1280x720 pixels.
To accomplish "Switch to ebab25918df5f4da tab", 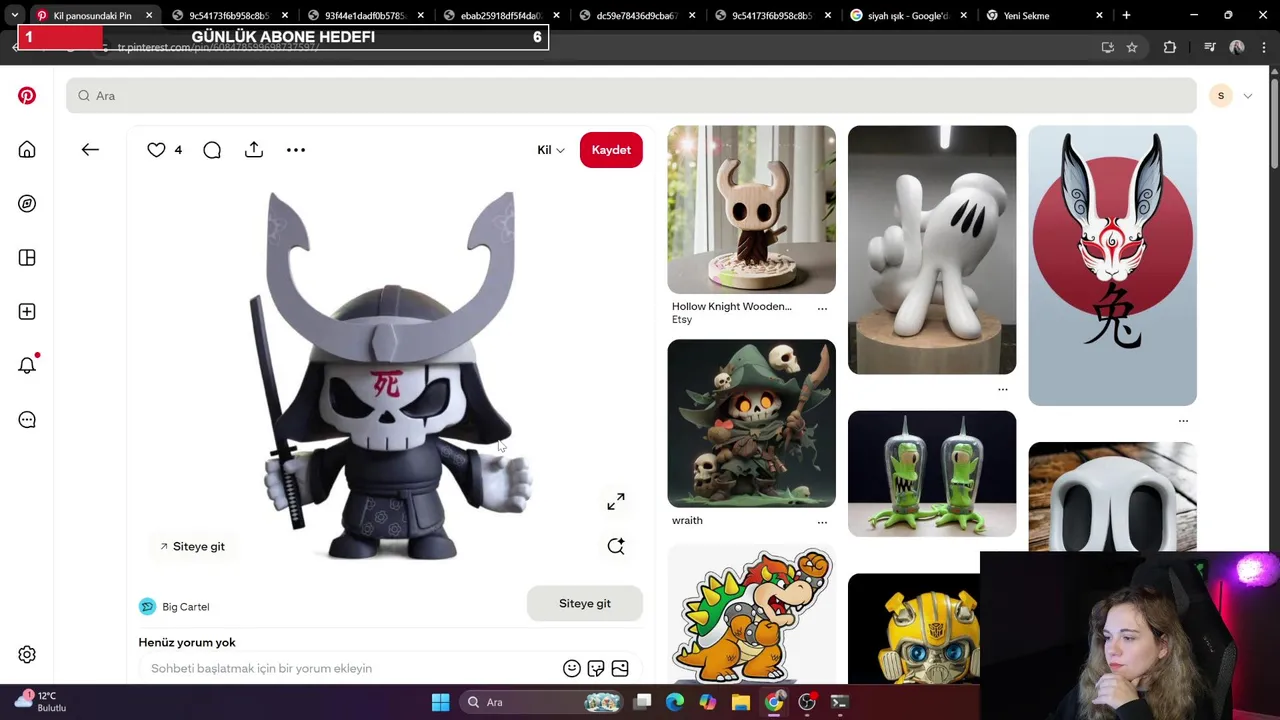I will click(500, 16).
